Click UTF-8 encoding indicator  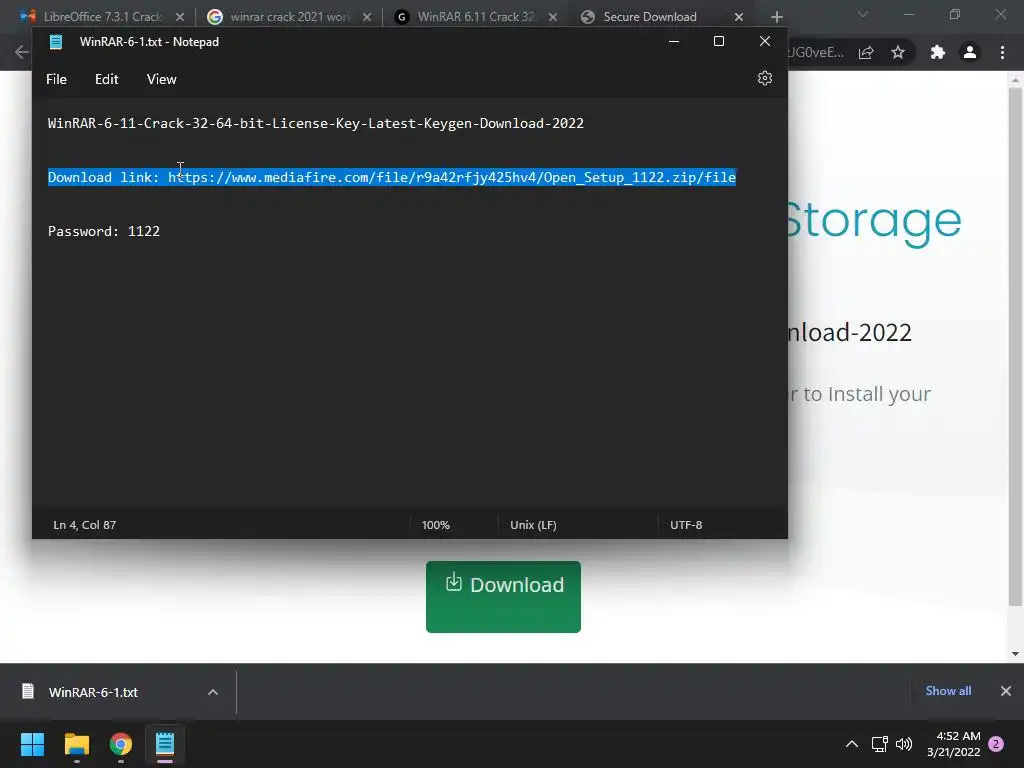coord(686,525)
